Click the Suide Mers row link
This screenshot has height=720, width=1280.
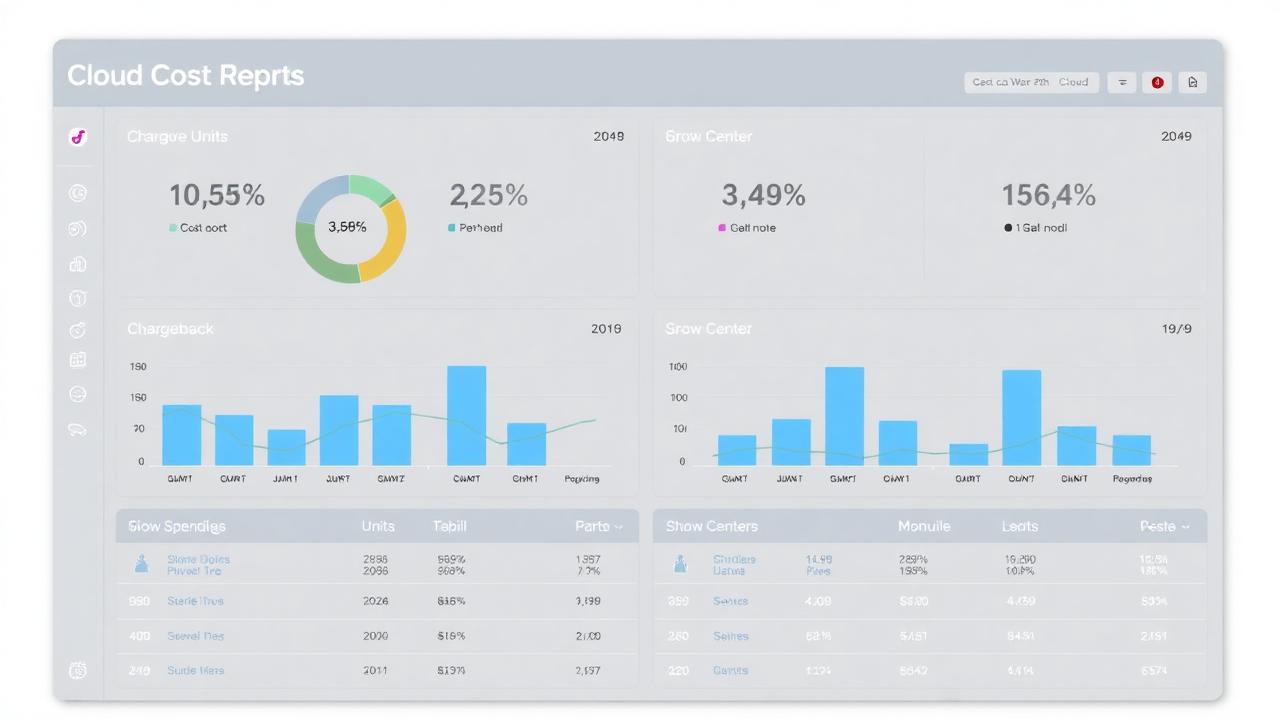(x=196, y=670)
